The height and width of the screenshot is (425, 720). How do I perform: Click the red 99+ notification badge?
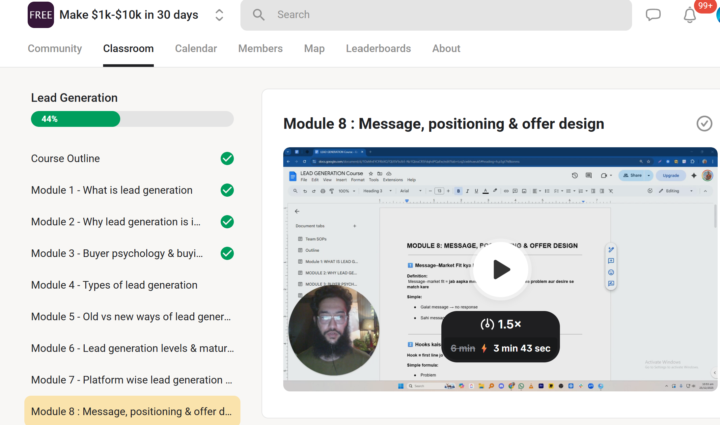(x=705, y=6)
